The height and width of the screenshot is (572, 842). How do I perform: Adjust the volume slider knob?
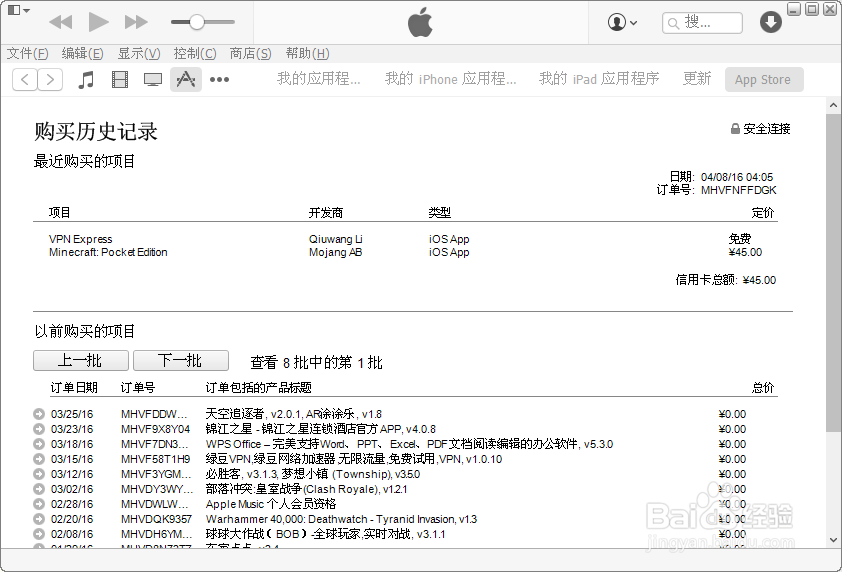click(x=197, y=22)
